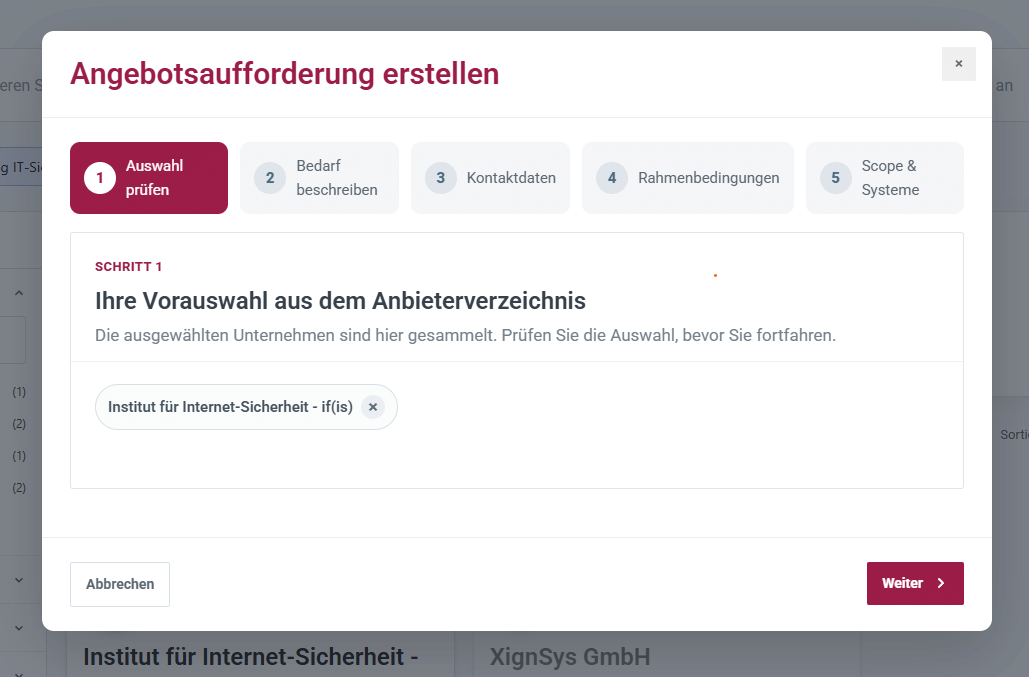Go to step 2 Bedarf beschreiben
This screenshot has width=1029, height=677.
320,178
